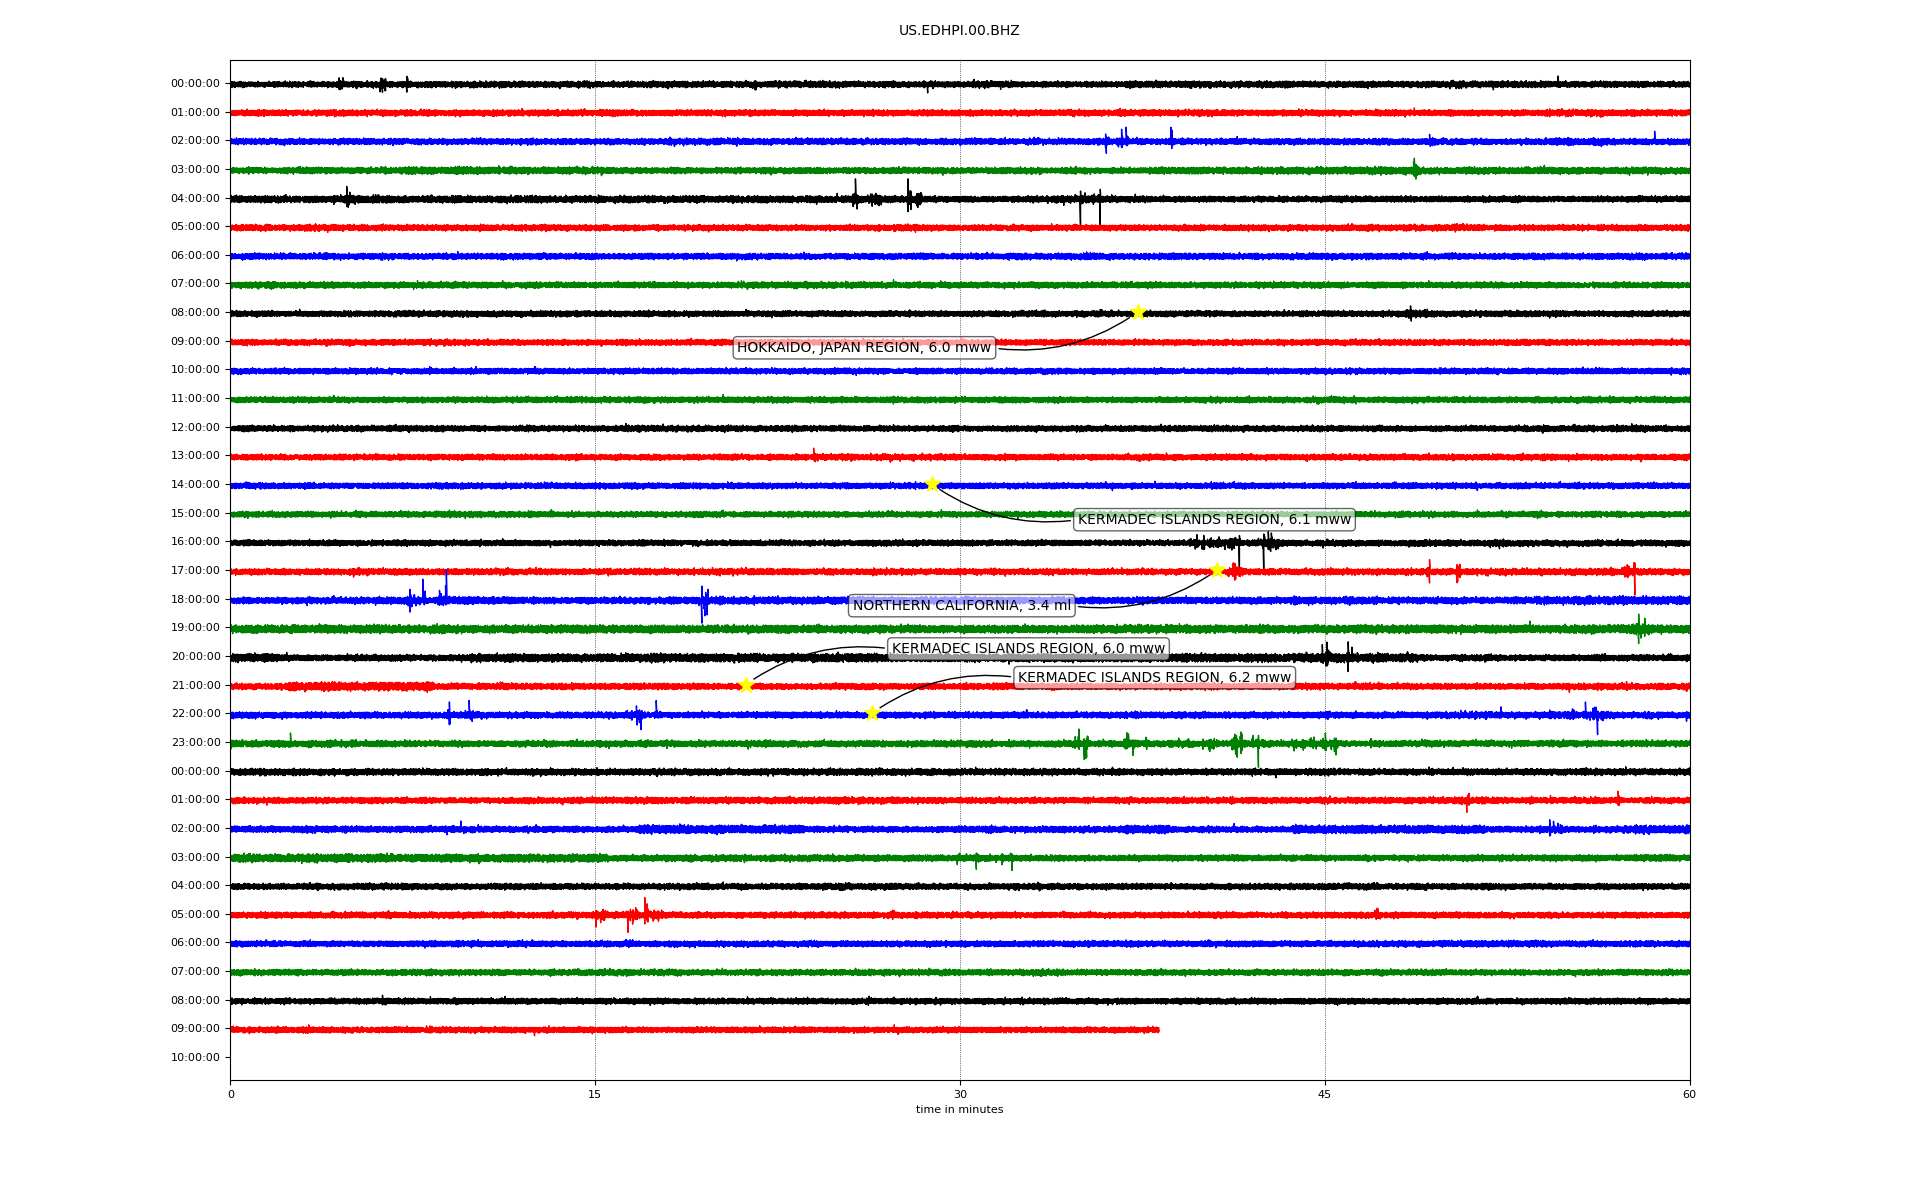Image resolution: width=1920 pixels, height=1200 pixels.
Task: Click the 19:00:00 row label
Action: pos(195,628)
